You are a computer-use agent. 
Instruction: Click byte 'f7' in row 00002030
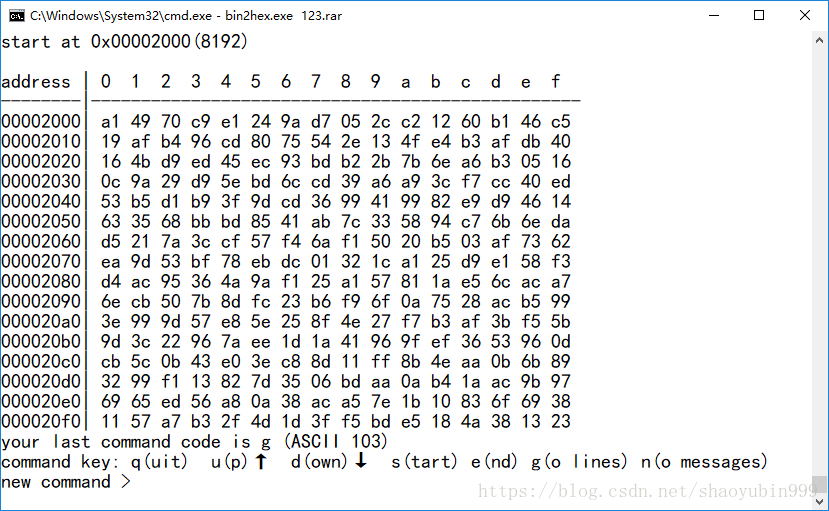(x=471, y=182)
